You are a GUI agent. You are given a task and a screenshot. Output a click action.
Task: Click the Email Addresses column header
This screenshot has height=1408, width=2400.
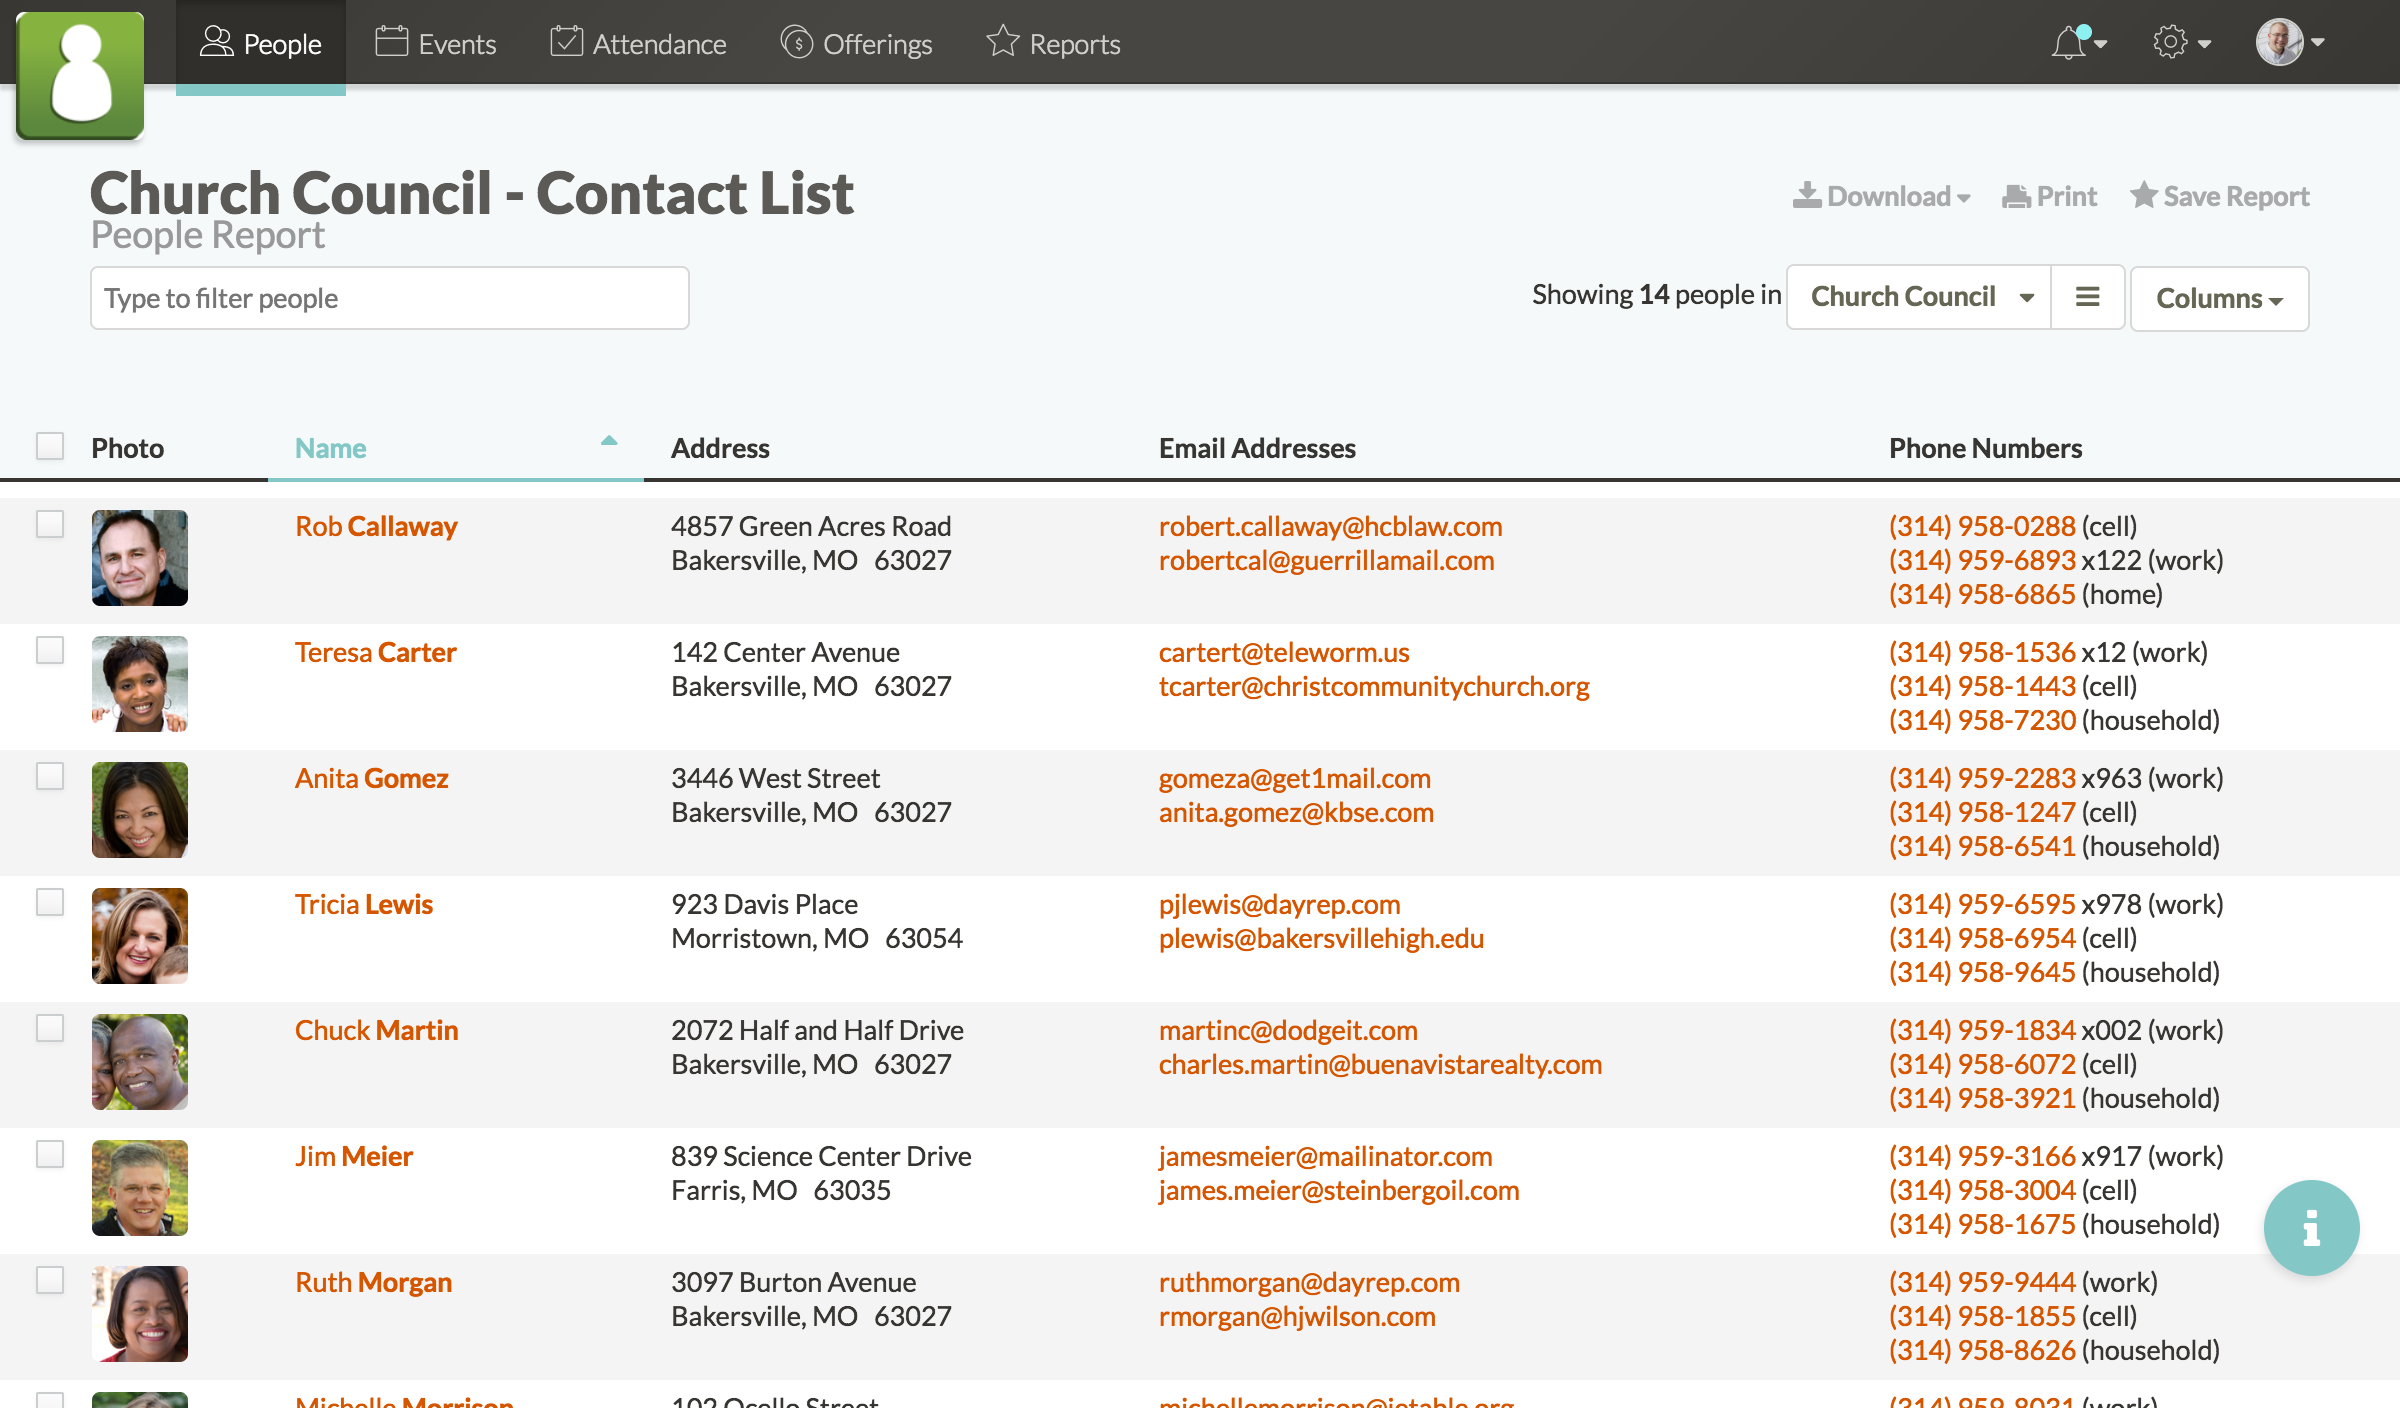1257,448
